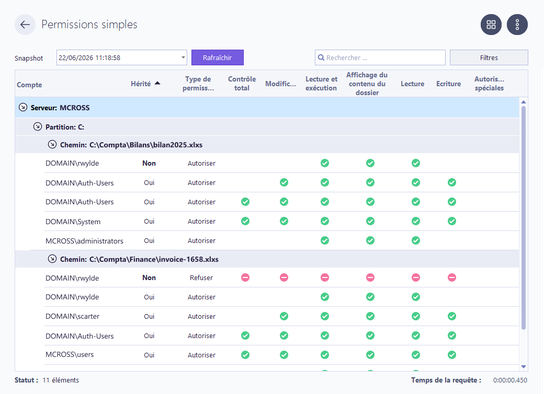Sort by Ecriture column header
This screenshot has width=544, height=394.
[x=449, y=84]
